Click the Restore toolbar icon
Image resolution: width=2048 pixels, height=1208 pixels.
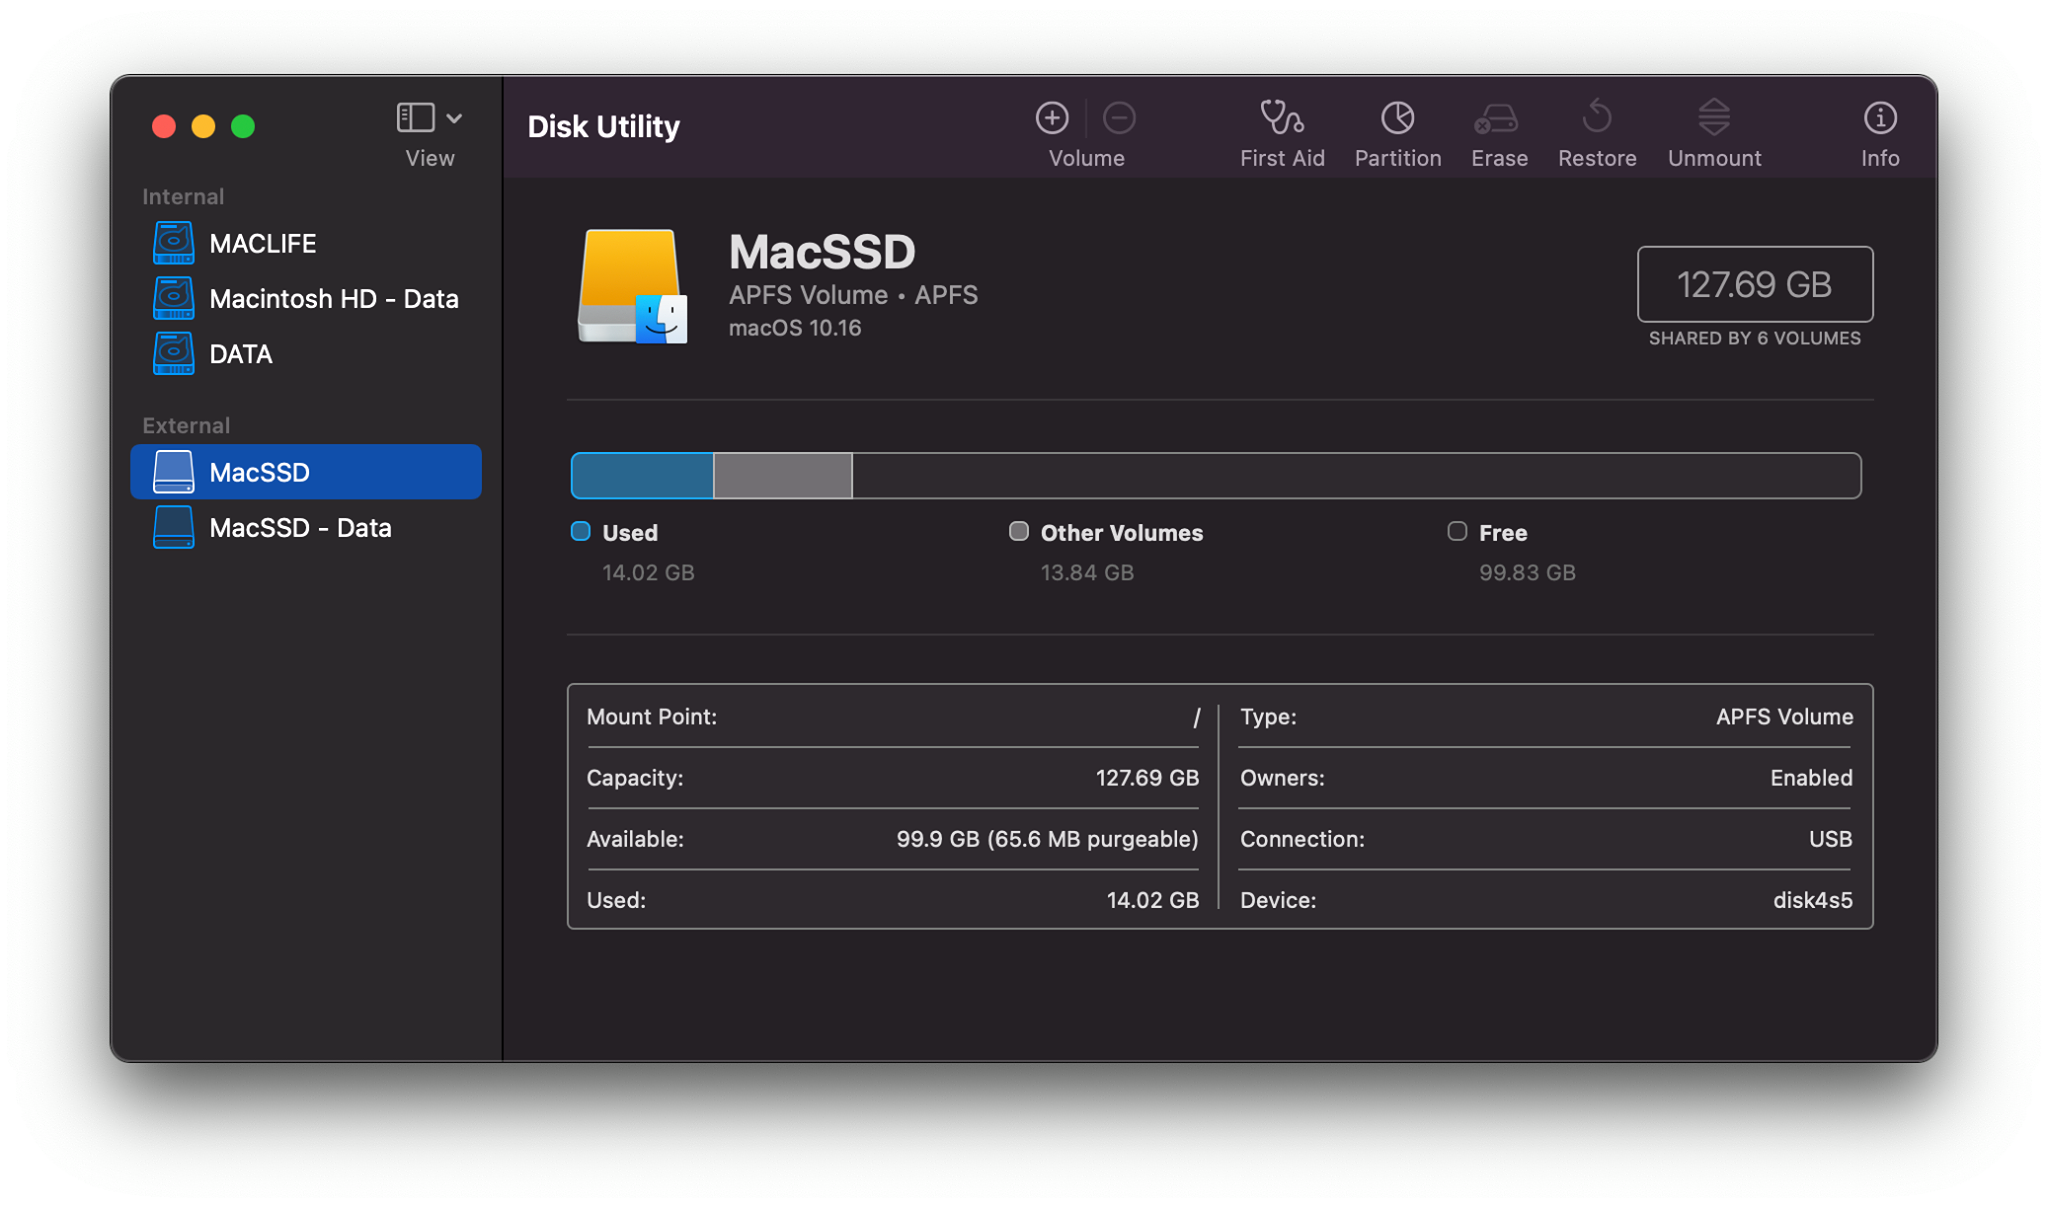pyautogui.click(x=1597, y=119)
